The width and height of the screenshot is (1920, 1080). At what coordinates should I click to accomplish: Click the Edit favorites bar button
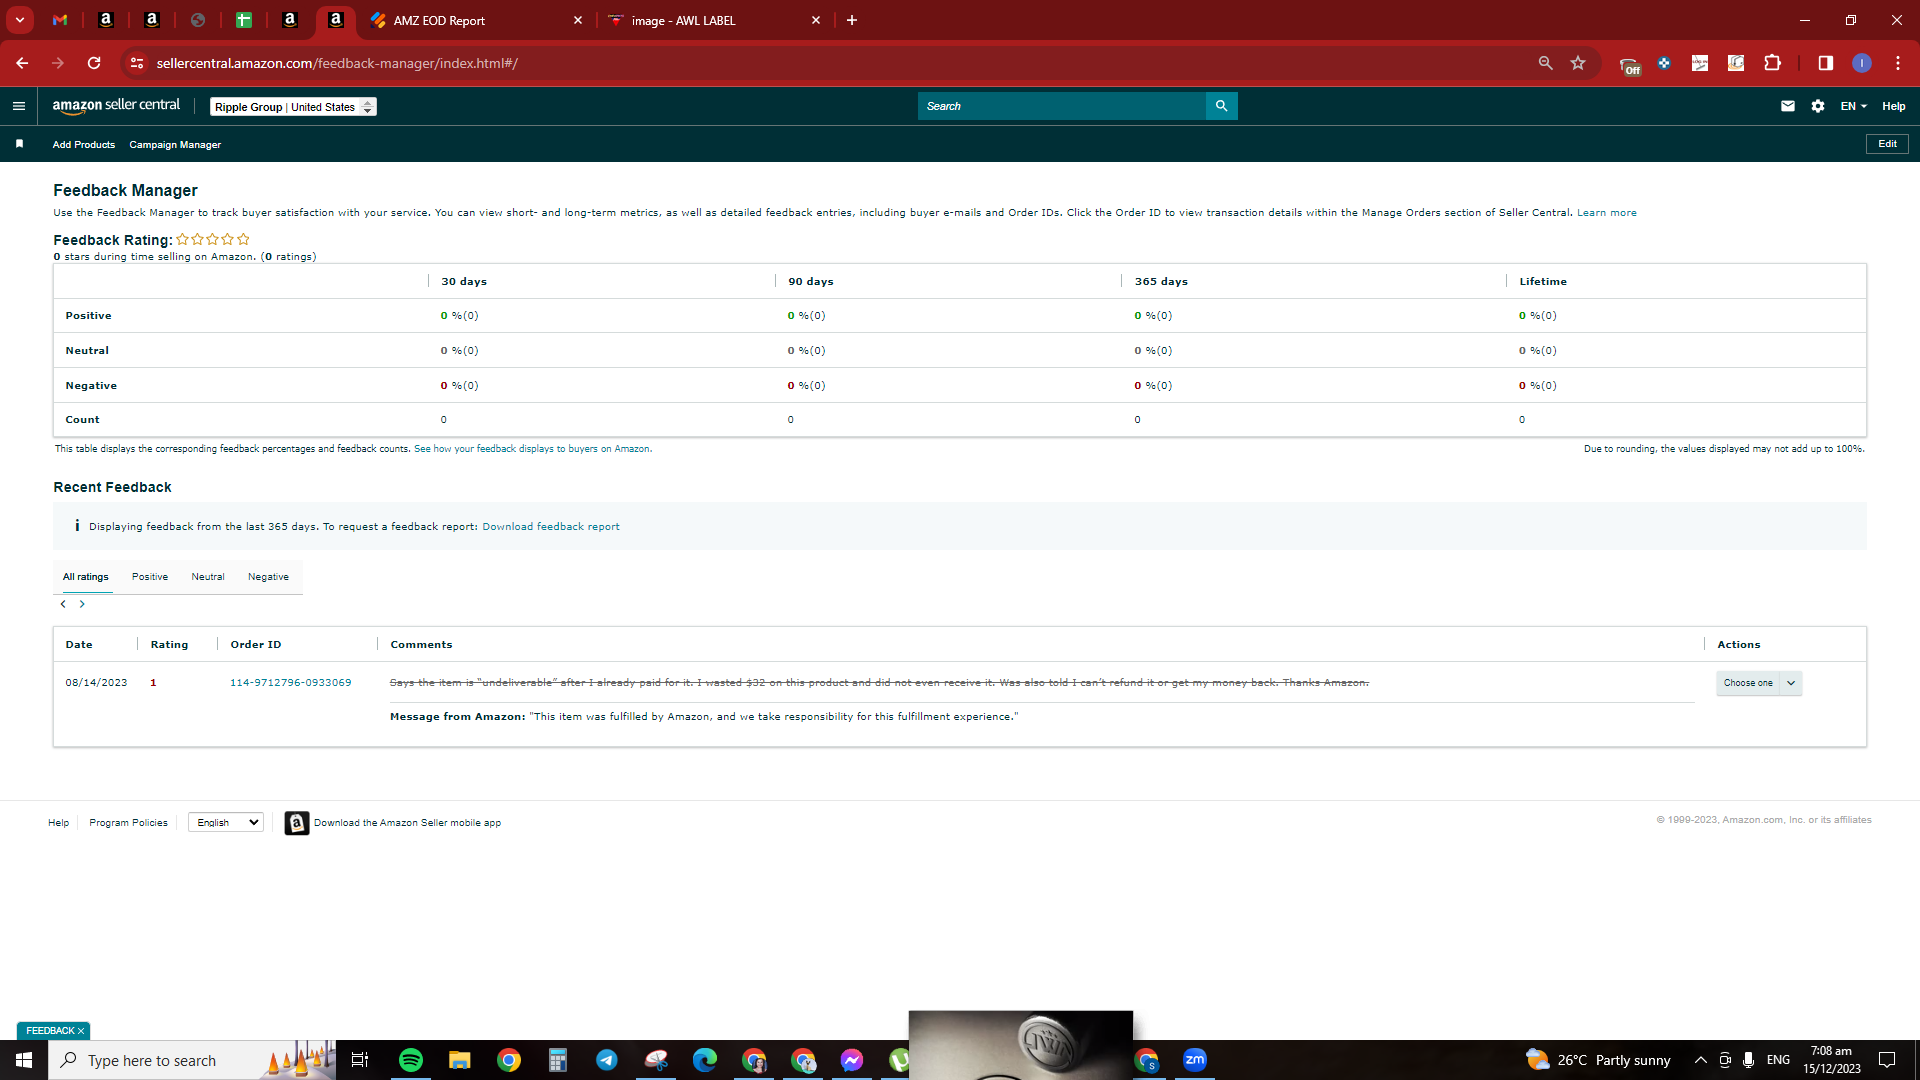(x=1887, y=144)
